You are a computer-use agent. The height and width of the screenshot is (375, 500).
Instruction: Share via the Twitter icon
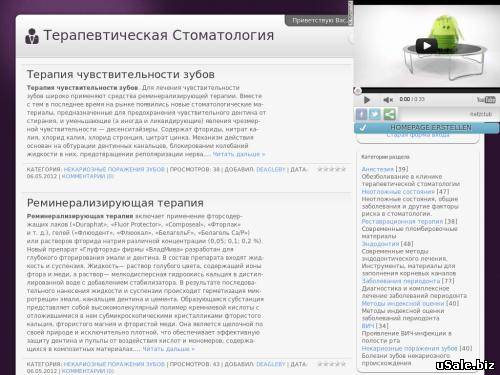(x=375, y=114)
